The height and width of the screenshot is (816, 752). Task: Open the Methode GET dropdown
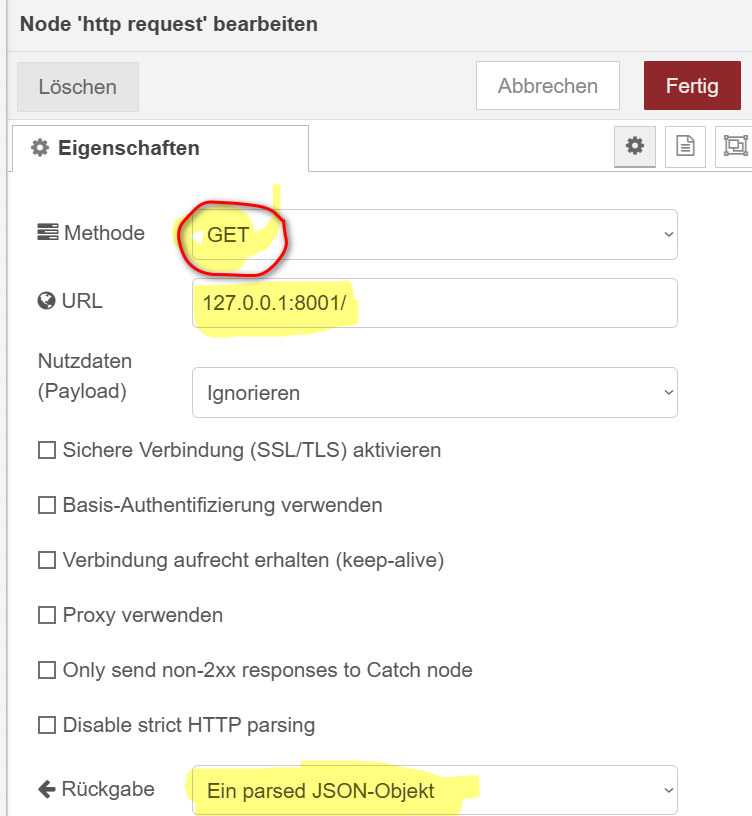(435, 235)
